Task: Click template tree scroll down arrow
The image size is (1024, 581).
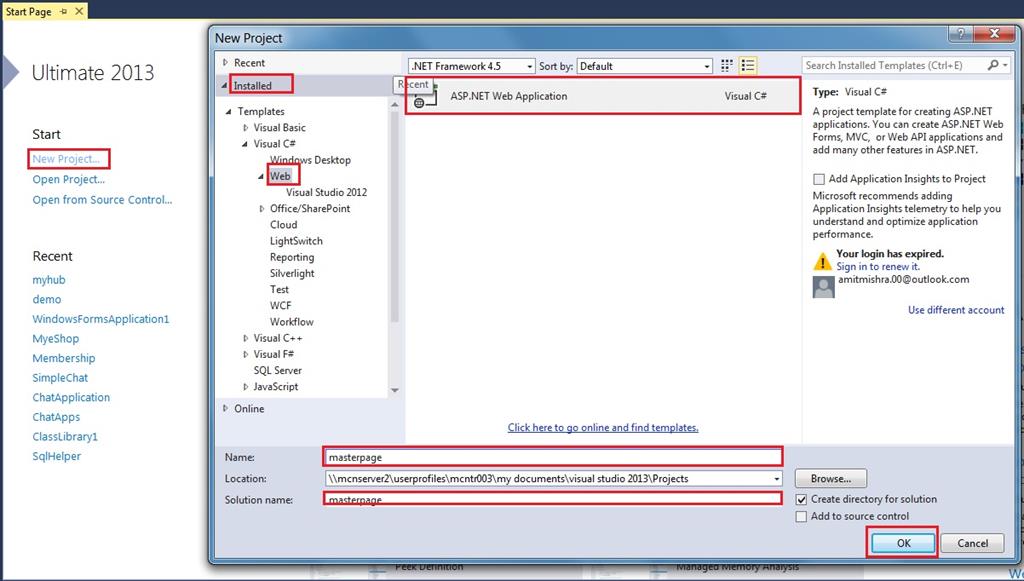Action: tap(394, 390)
